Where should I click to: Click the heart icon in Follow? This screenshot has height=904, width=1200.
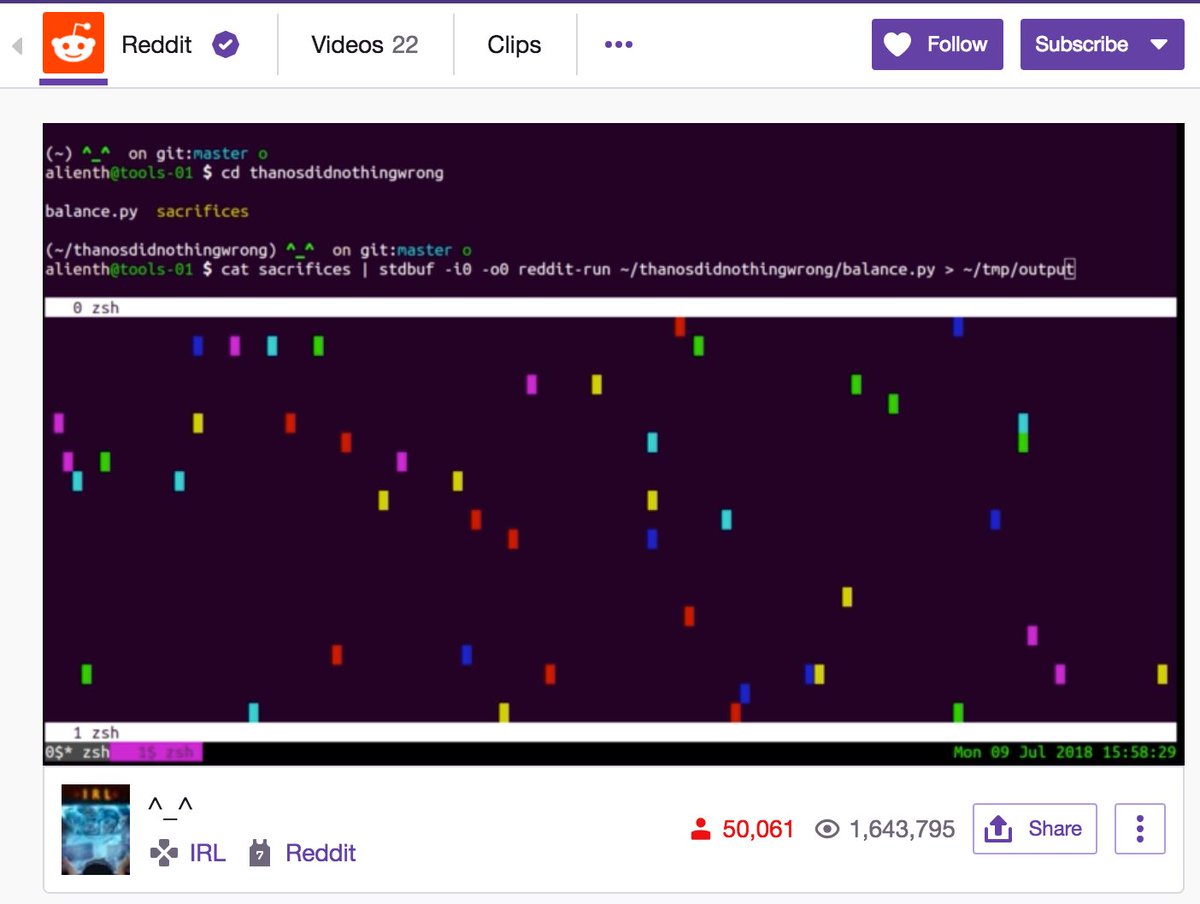[x=898, y=44]
